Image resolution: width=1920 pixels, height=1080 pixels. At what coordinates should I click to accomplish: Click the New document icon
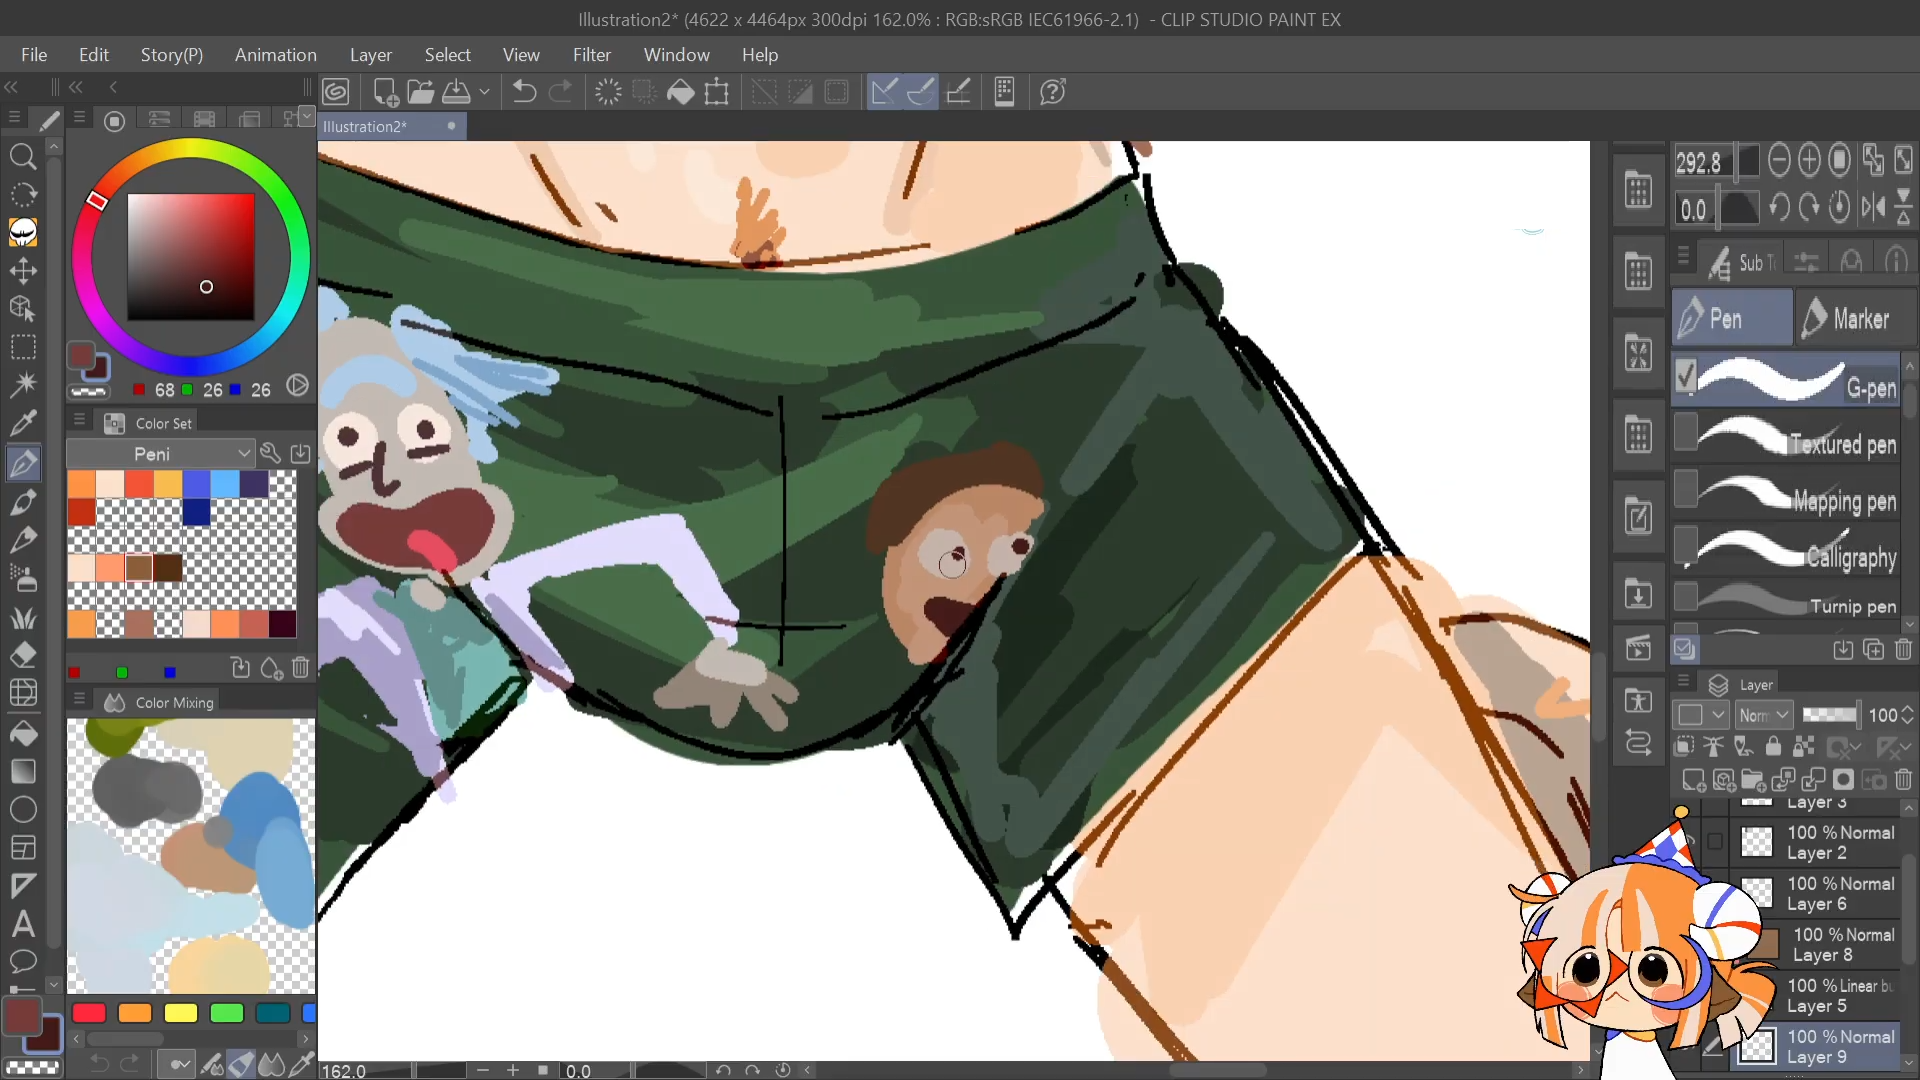click(385, 92)
